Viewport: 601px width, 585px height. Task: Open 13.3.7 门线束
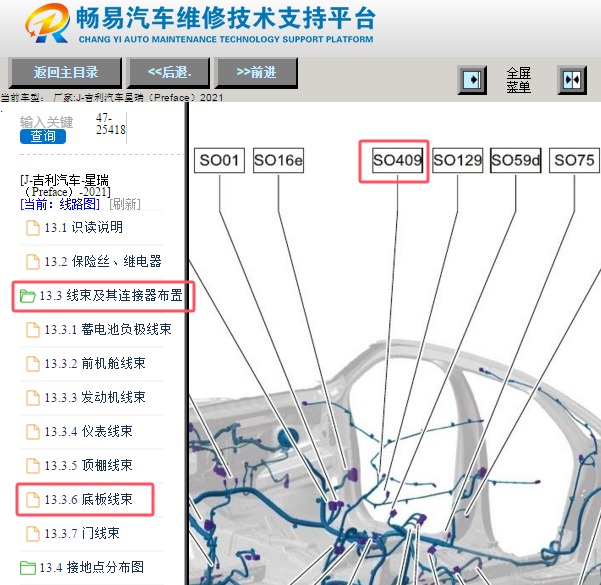click(x=82, y=533)
